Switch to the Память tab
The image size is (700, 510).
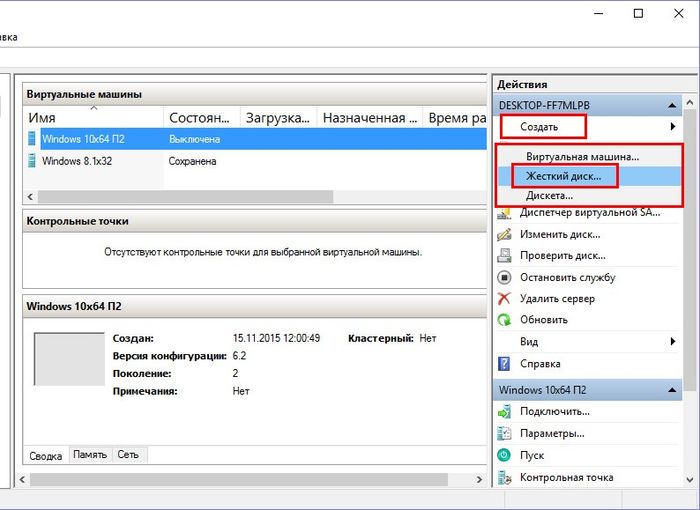pyautogui.click(x=89, y=454)
